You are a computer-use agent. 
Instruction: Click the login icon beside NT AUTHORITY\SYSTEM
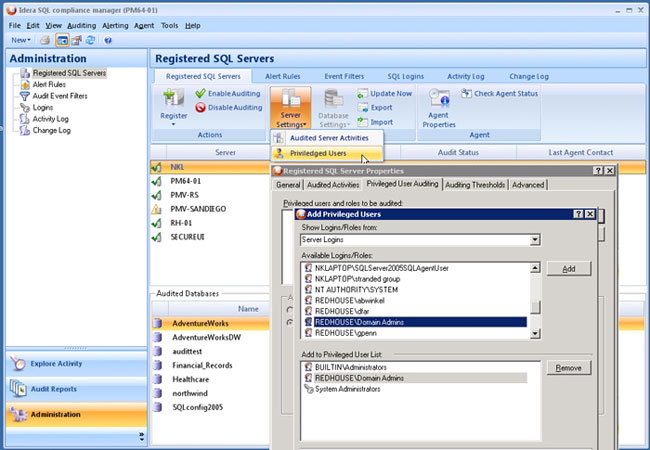[x=308, y=289]
